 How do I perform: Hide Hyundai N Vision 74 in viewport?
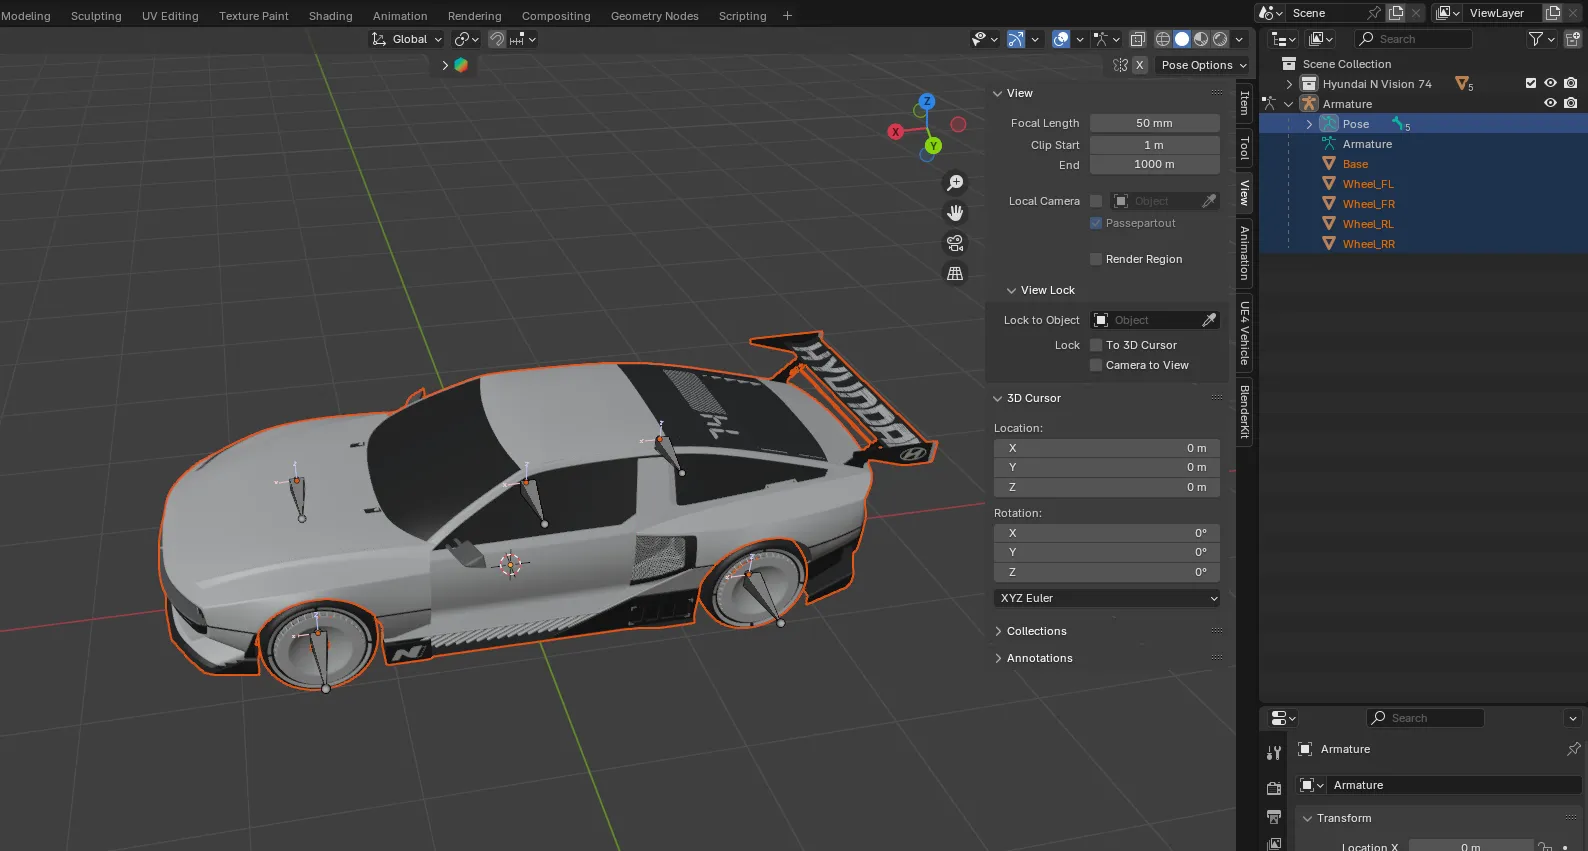pos(1550,83)
